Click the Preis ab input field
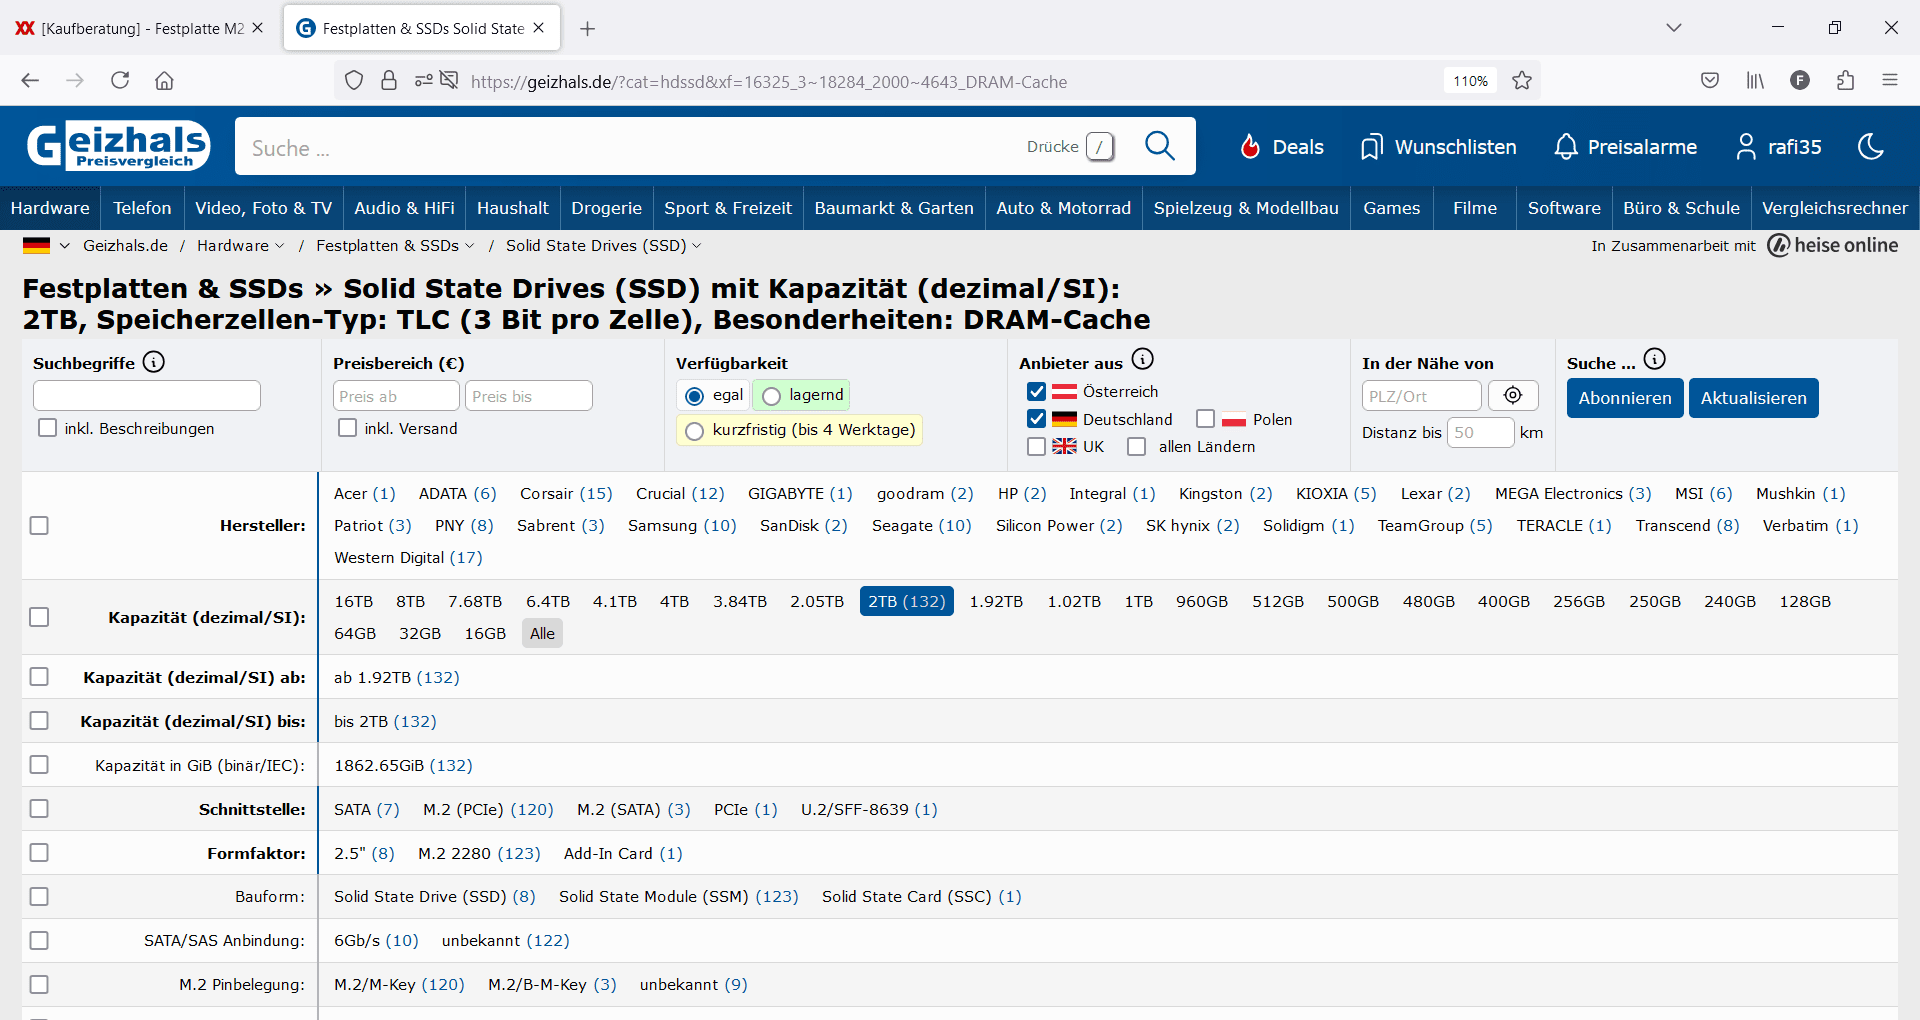 [x=396, y=396]
